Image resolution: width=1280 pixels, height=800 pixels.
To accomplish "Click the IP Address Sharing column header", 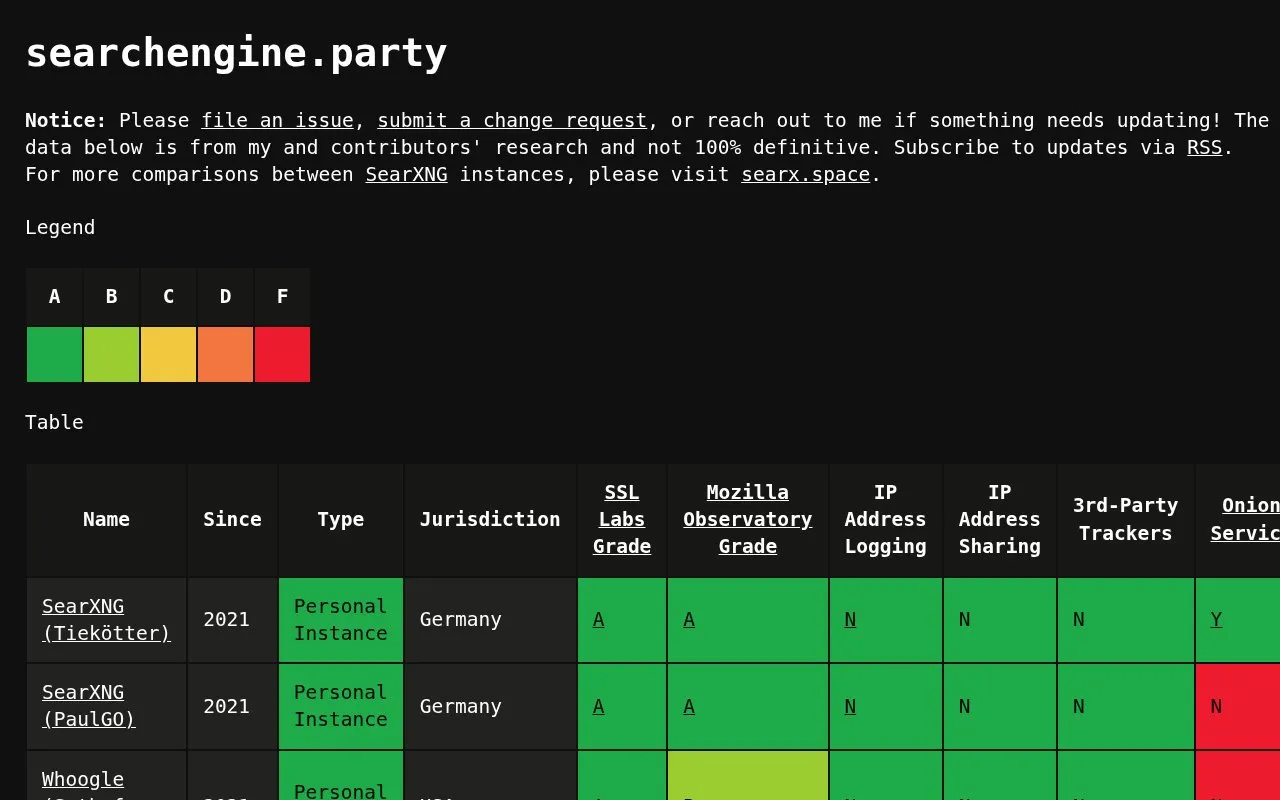I will pos(1000,519).
